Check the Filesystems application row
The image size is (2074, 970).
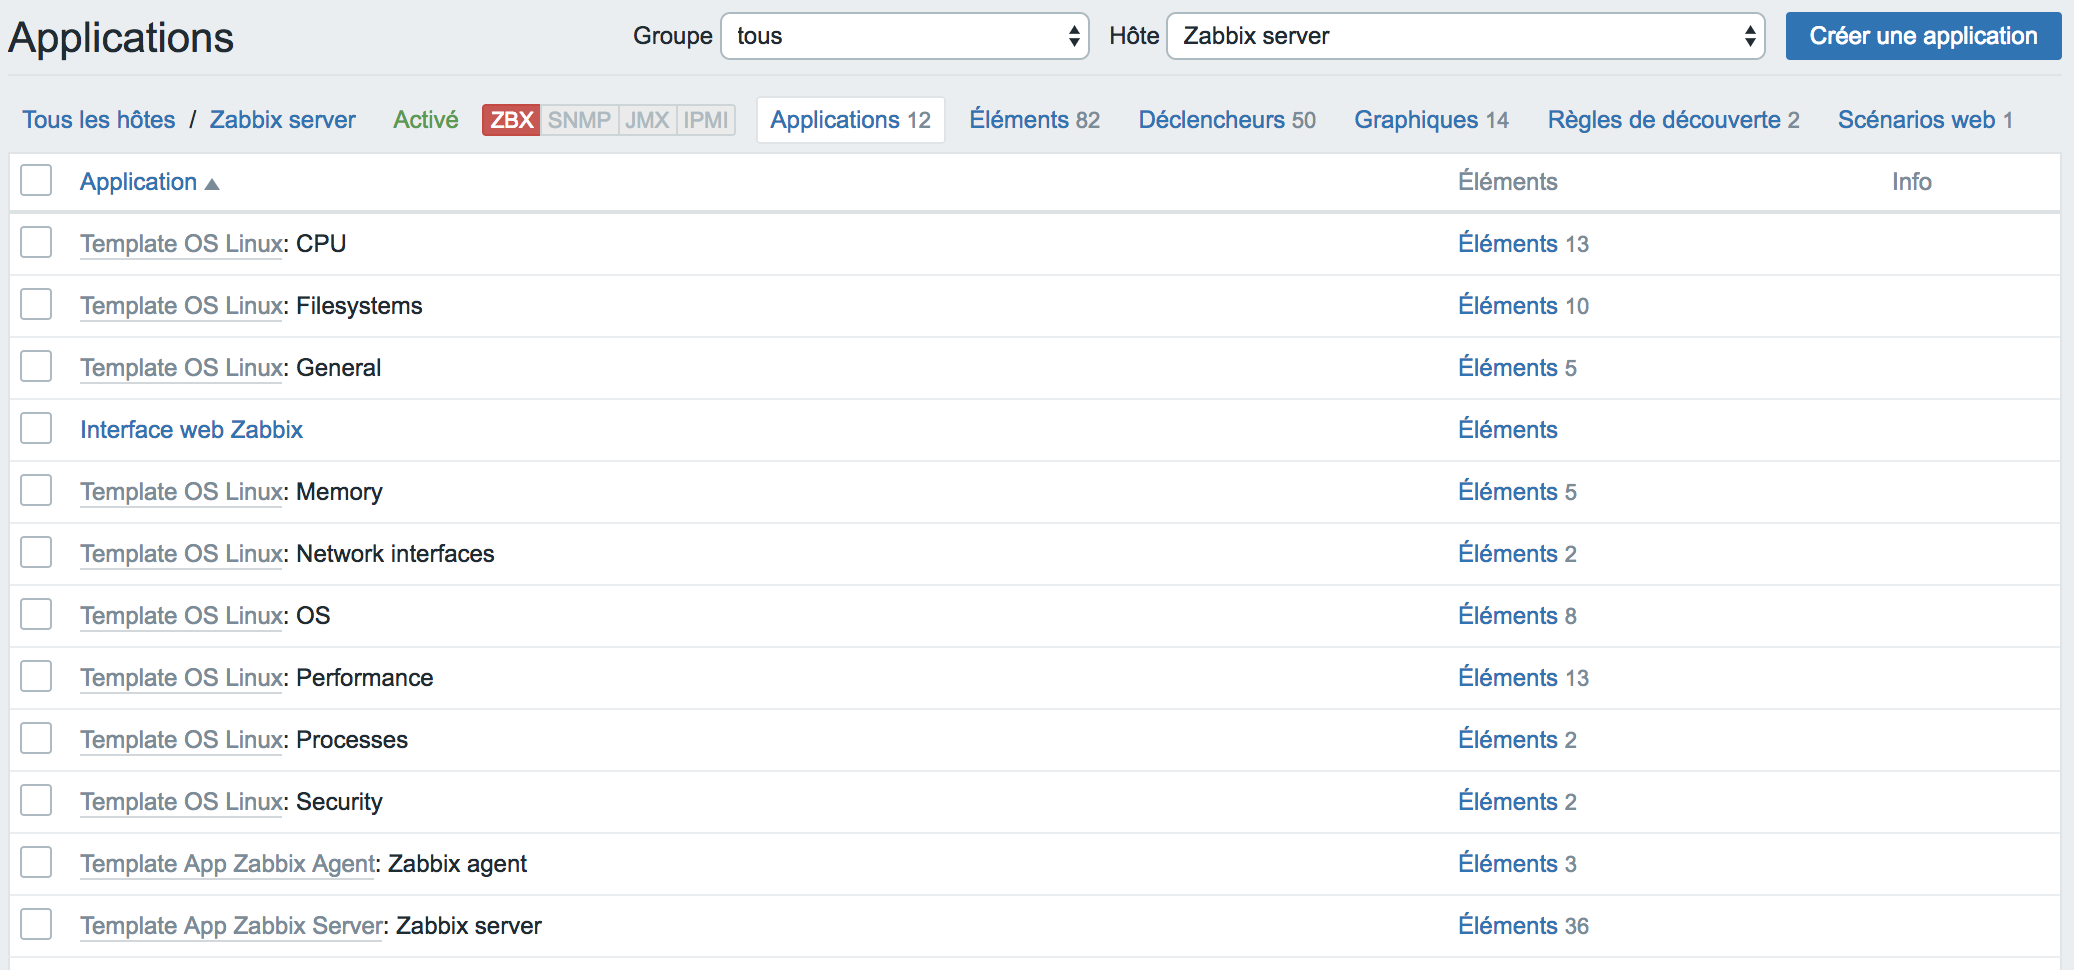click(36, 305)
